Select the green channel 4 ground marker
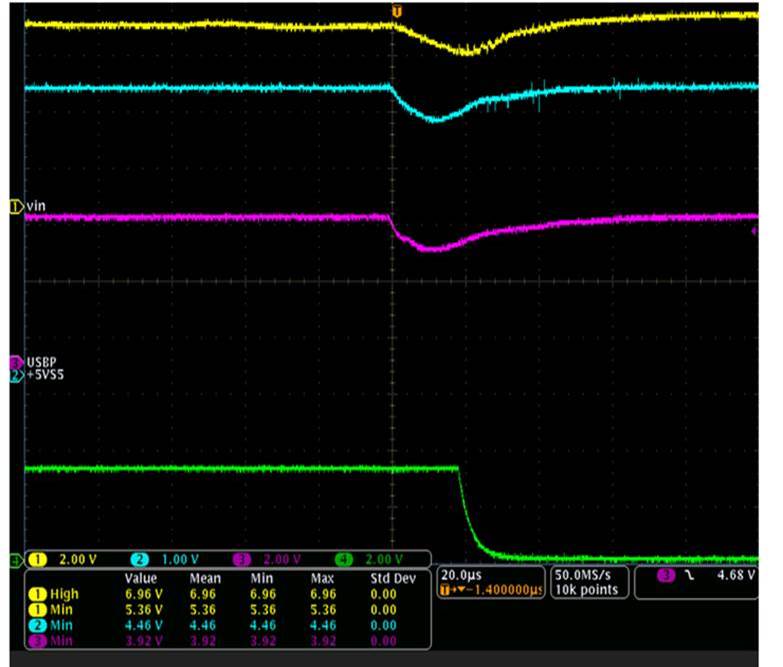 pyautogui.click(x=16, y=560)
